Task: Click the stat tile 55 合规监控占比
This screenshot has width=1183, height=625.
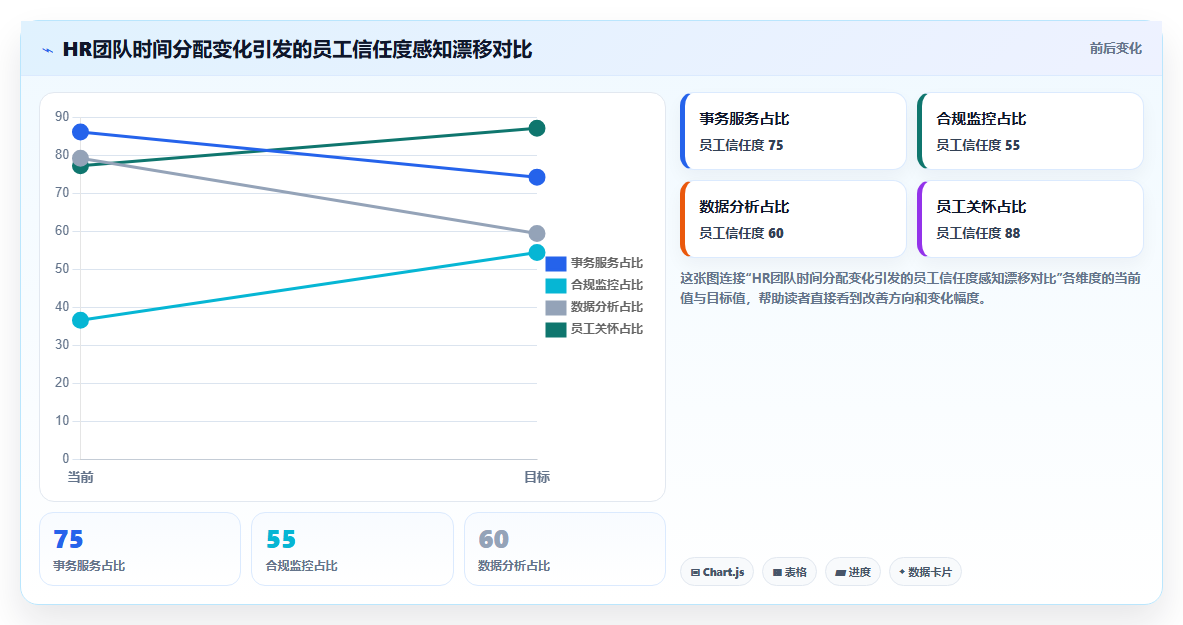Action: 352,549
